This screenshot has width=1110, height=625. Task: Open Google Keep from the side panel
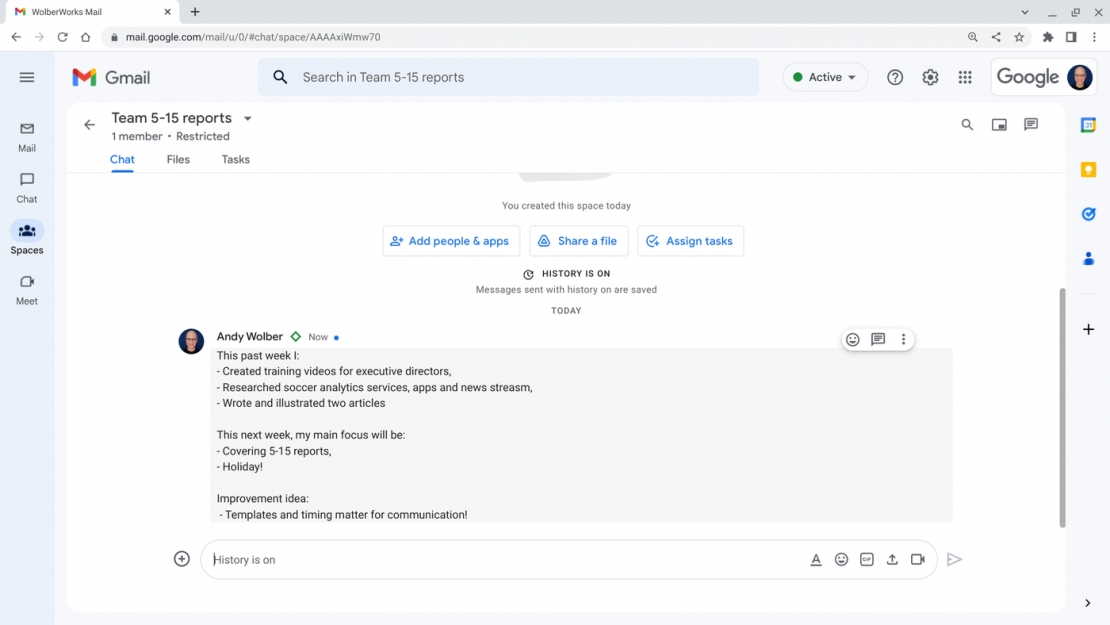tap(1088, 169)
